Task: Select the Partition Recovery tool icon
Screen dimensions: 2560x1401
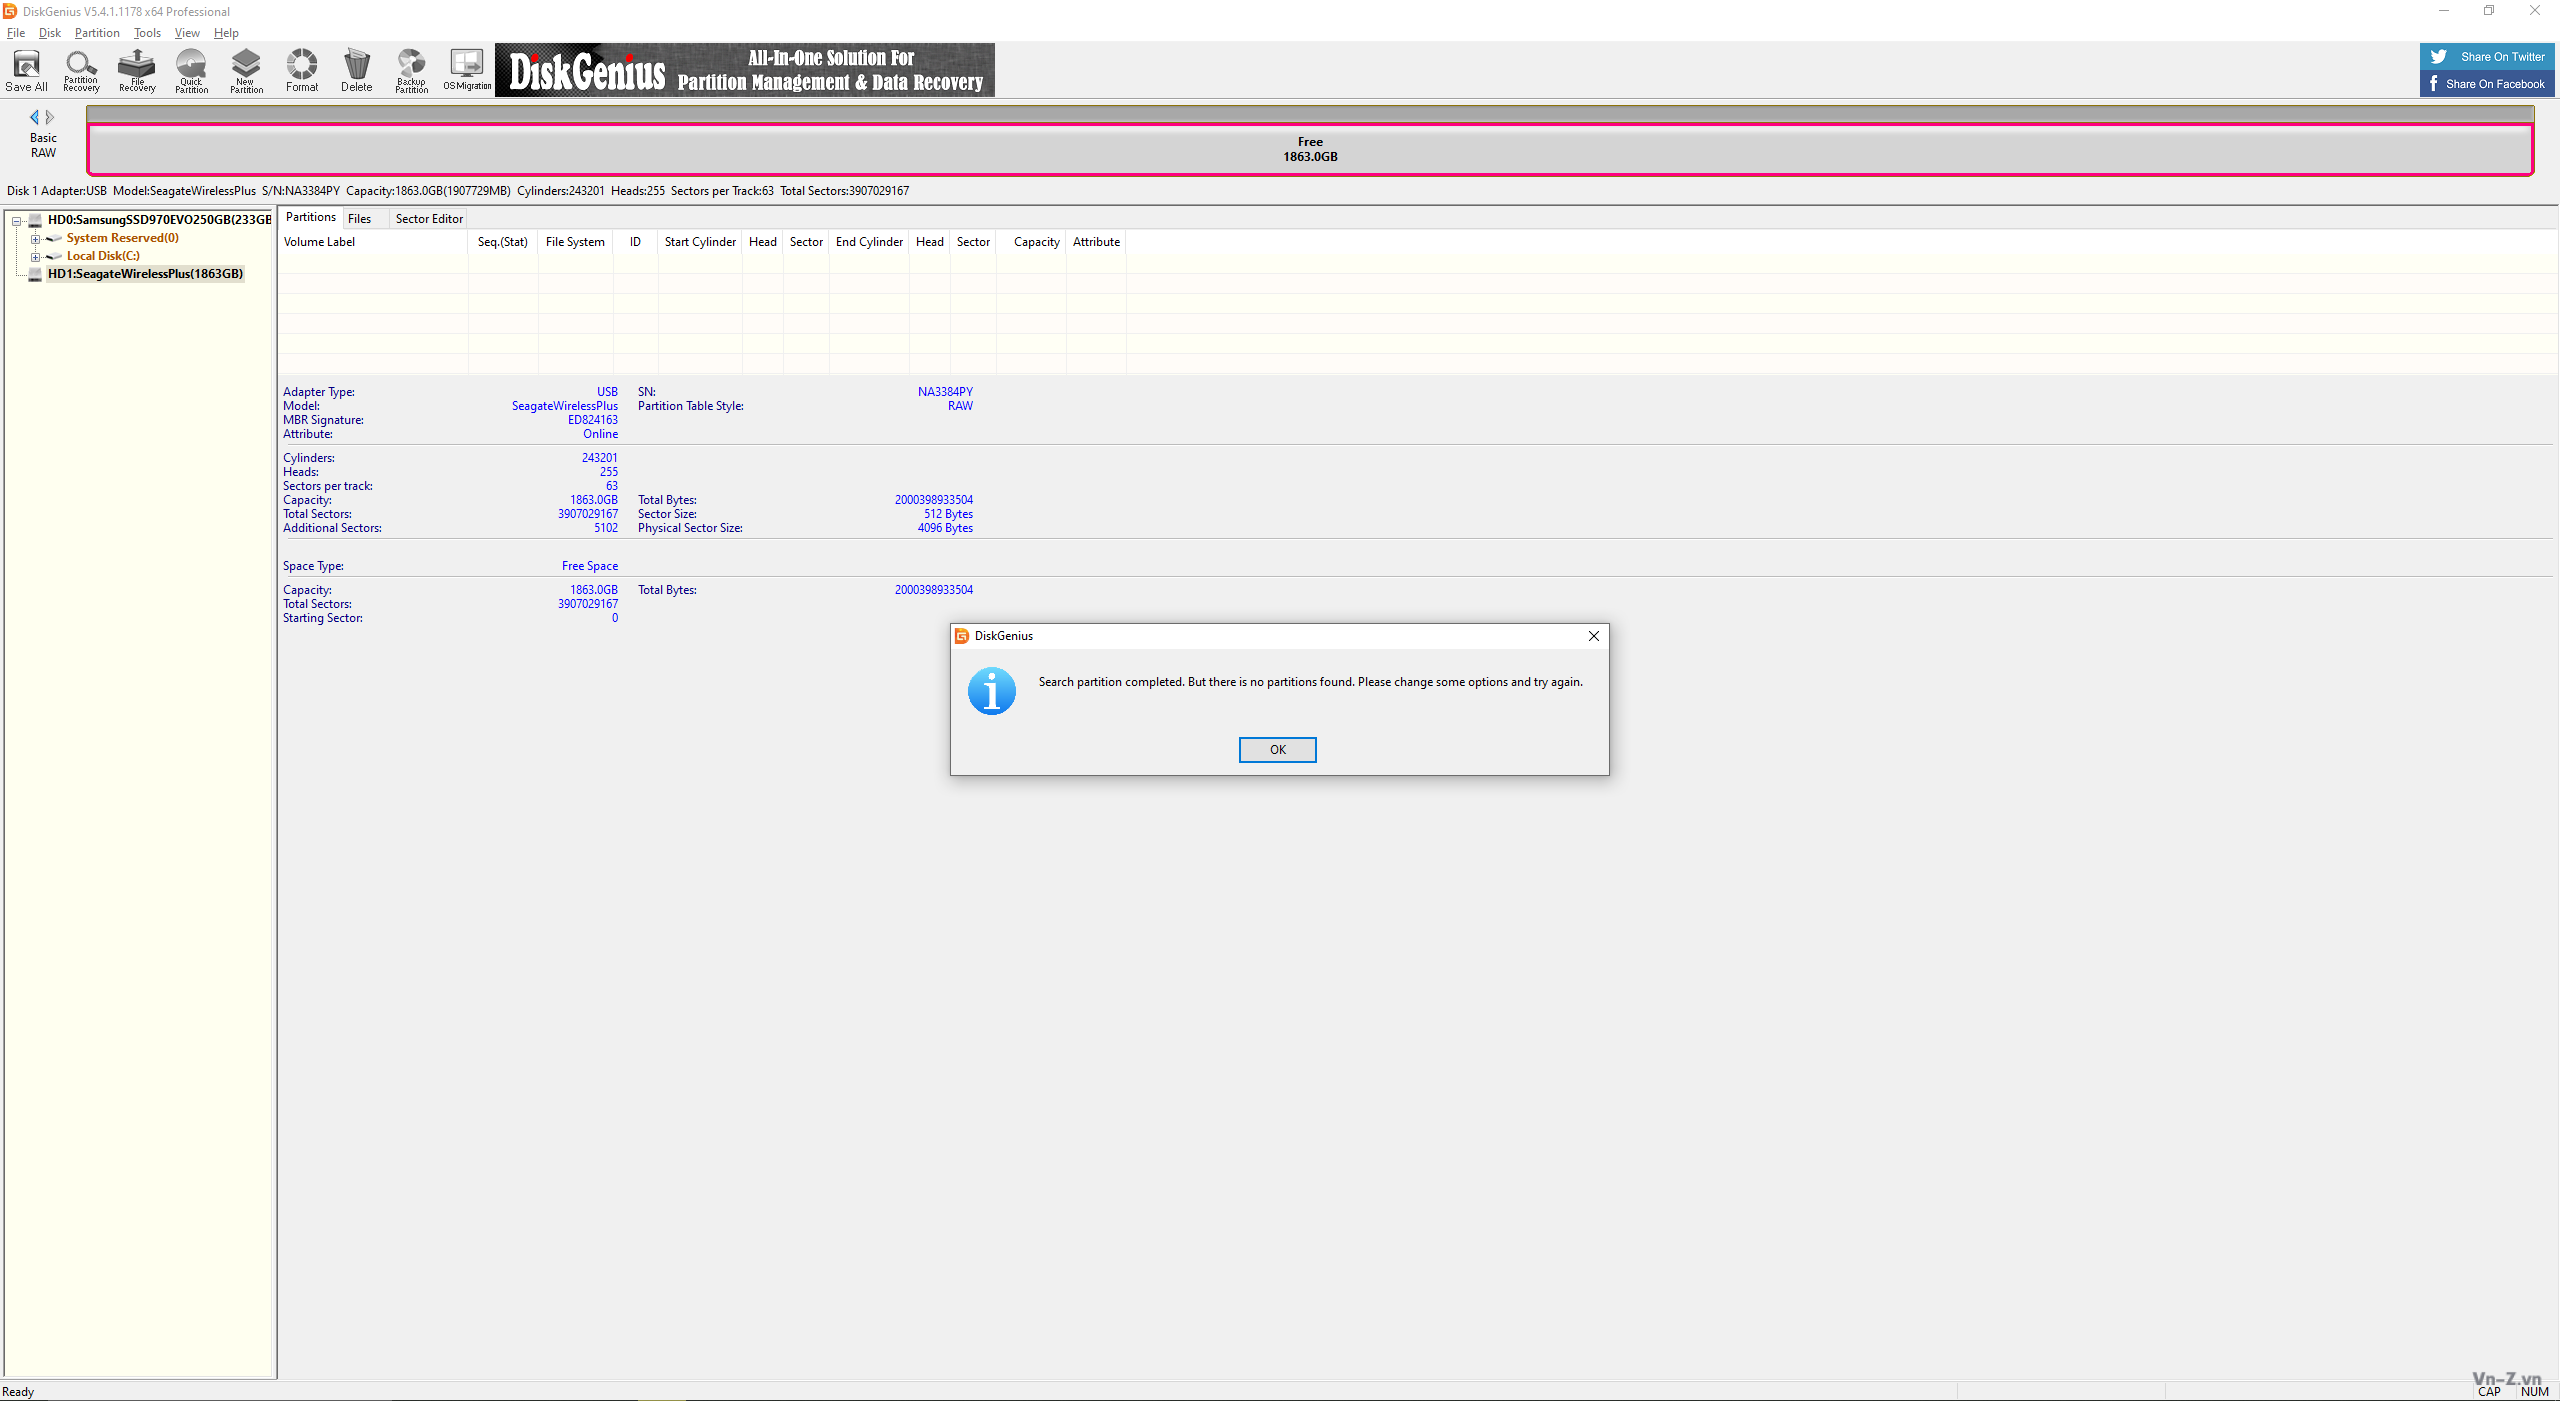Action: pyautogui.click(x=83, y=69)
